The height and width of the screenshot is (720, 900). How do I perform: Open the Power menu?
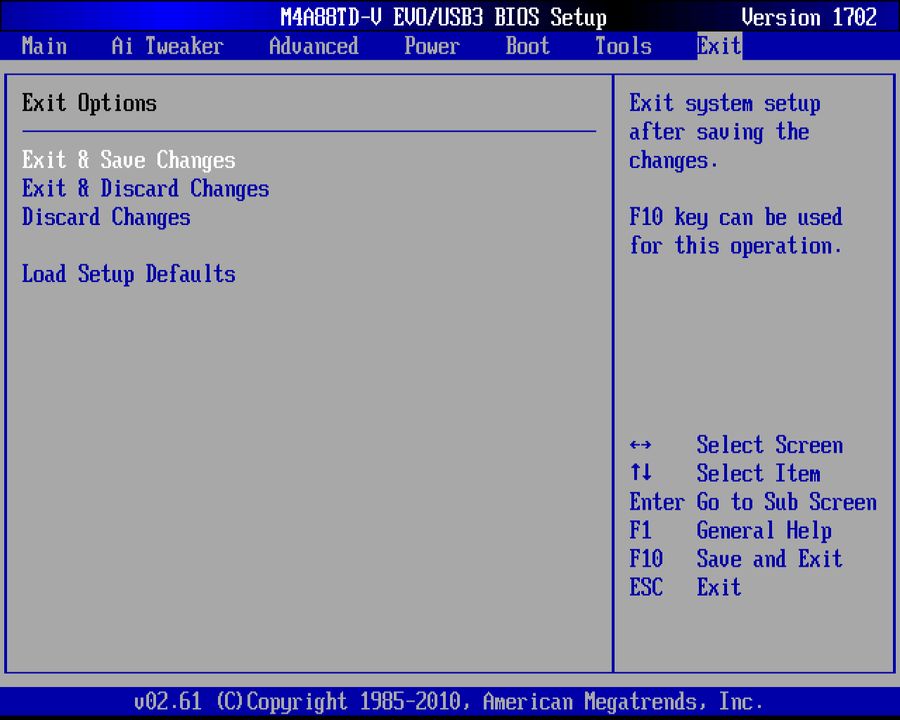[431, 46]
